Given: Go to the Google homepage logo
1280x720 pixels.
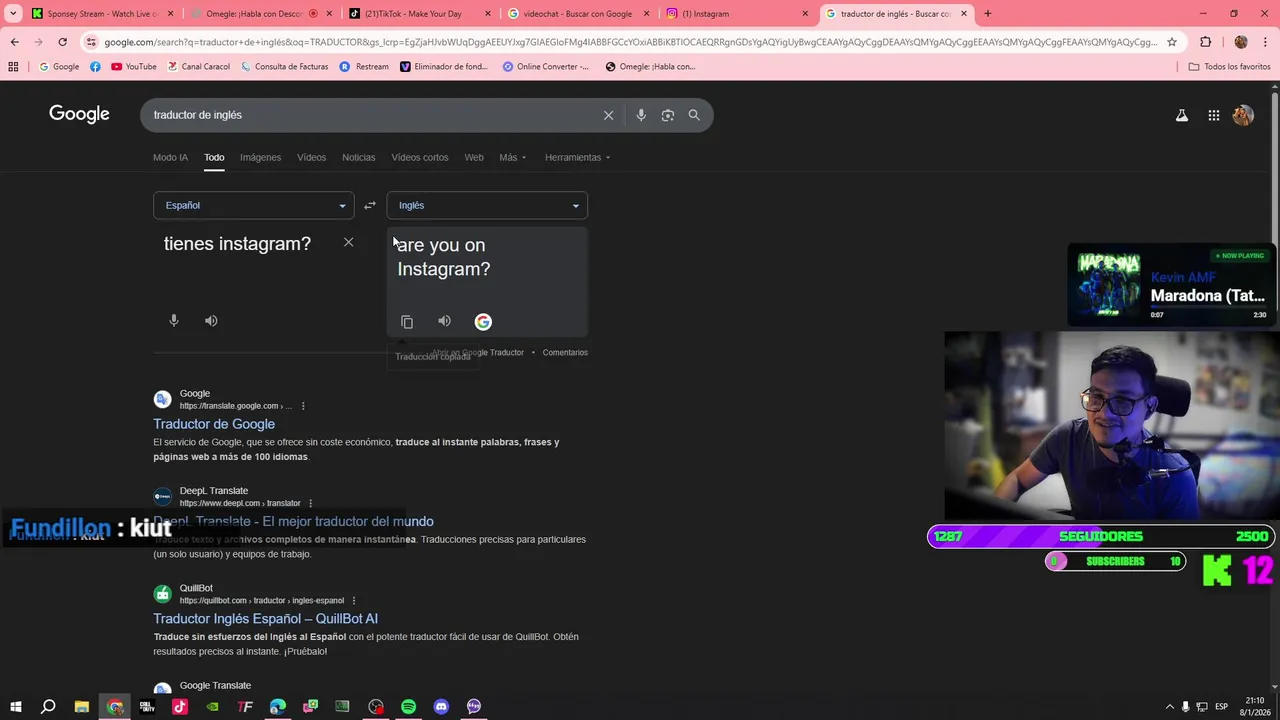Looking at the screenshot, I should coord(79,114).
